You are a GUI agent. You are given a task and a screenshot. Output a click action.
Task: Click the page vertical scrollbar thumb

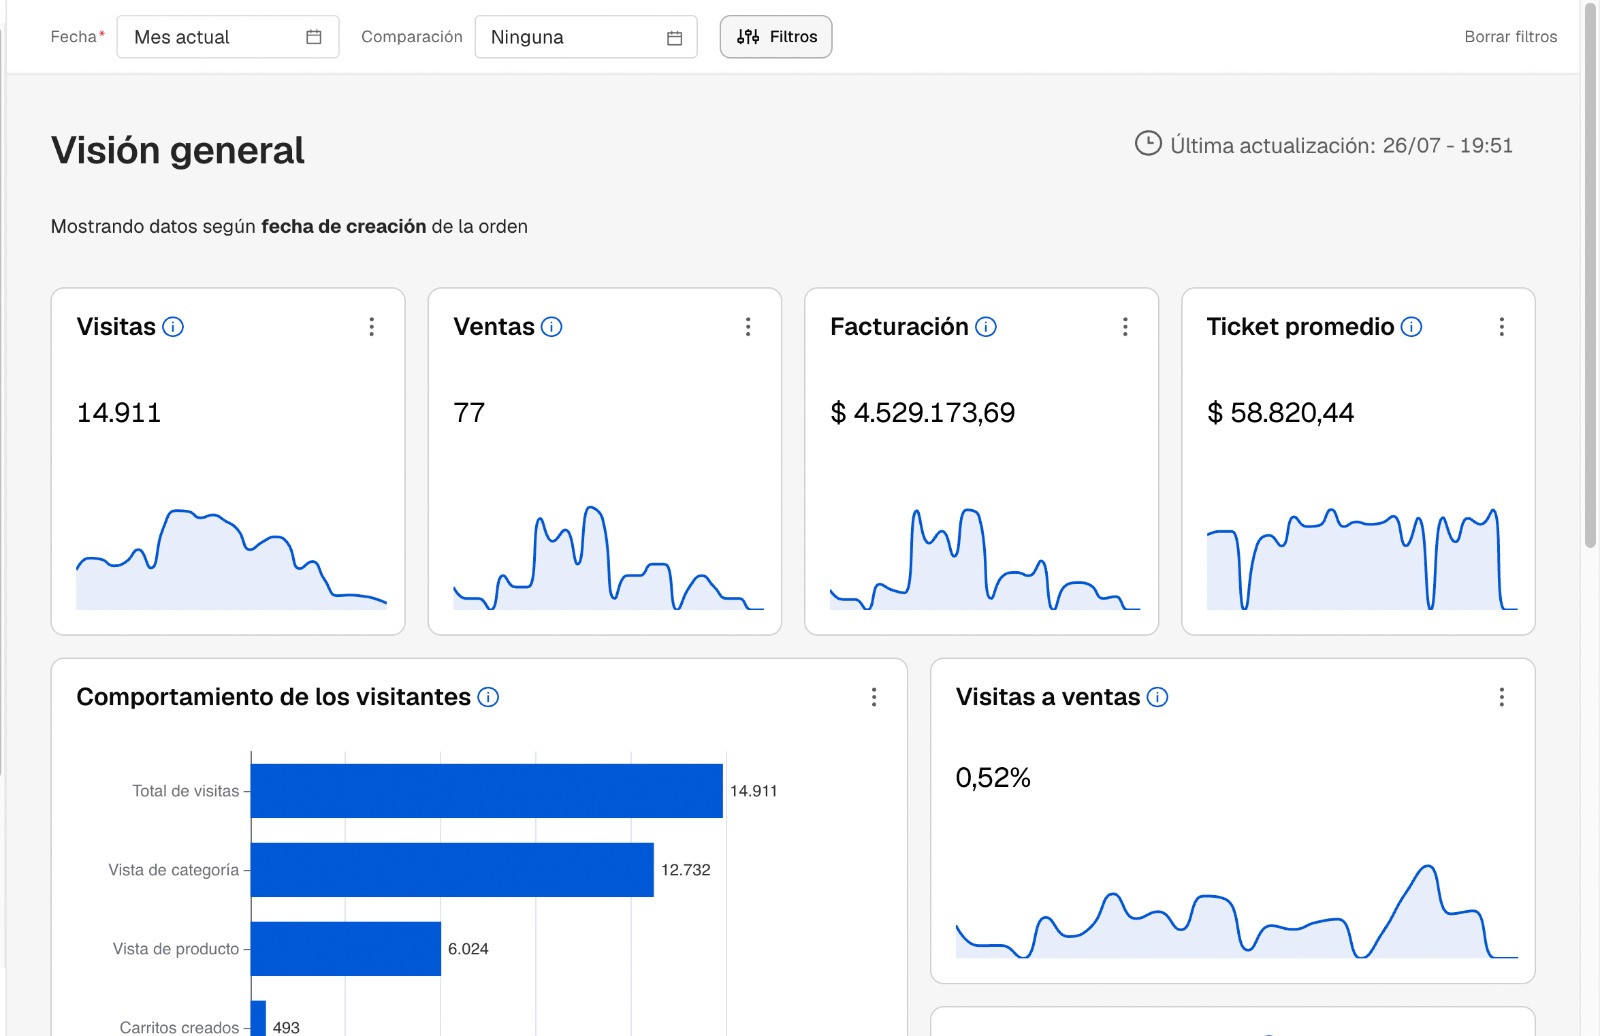[x=1590, y=274]
